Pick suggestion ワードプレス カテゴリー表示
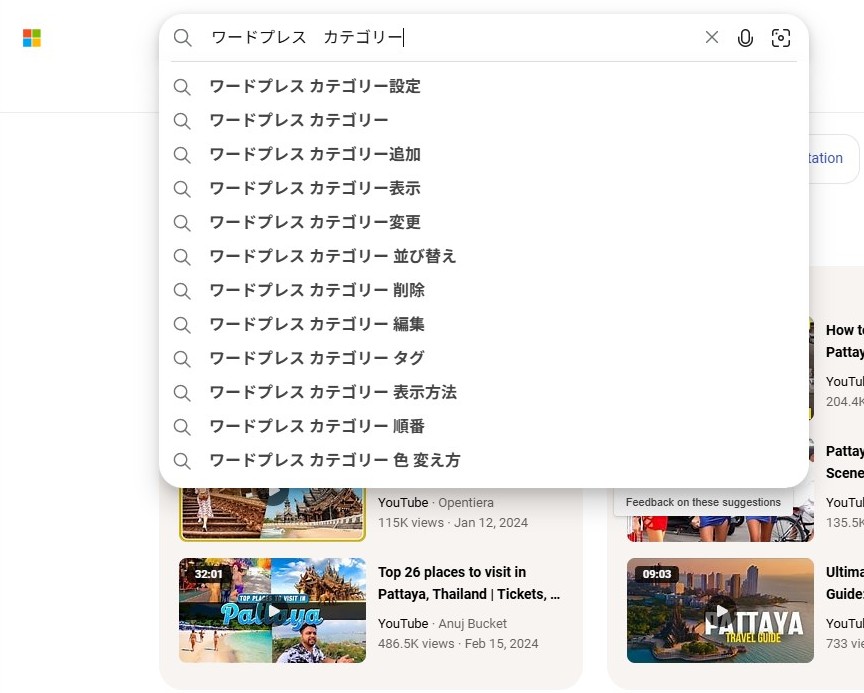The width and height of the screenshot is (864, 693). 315,189
